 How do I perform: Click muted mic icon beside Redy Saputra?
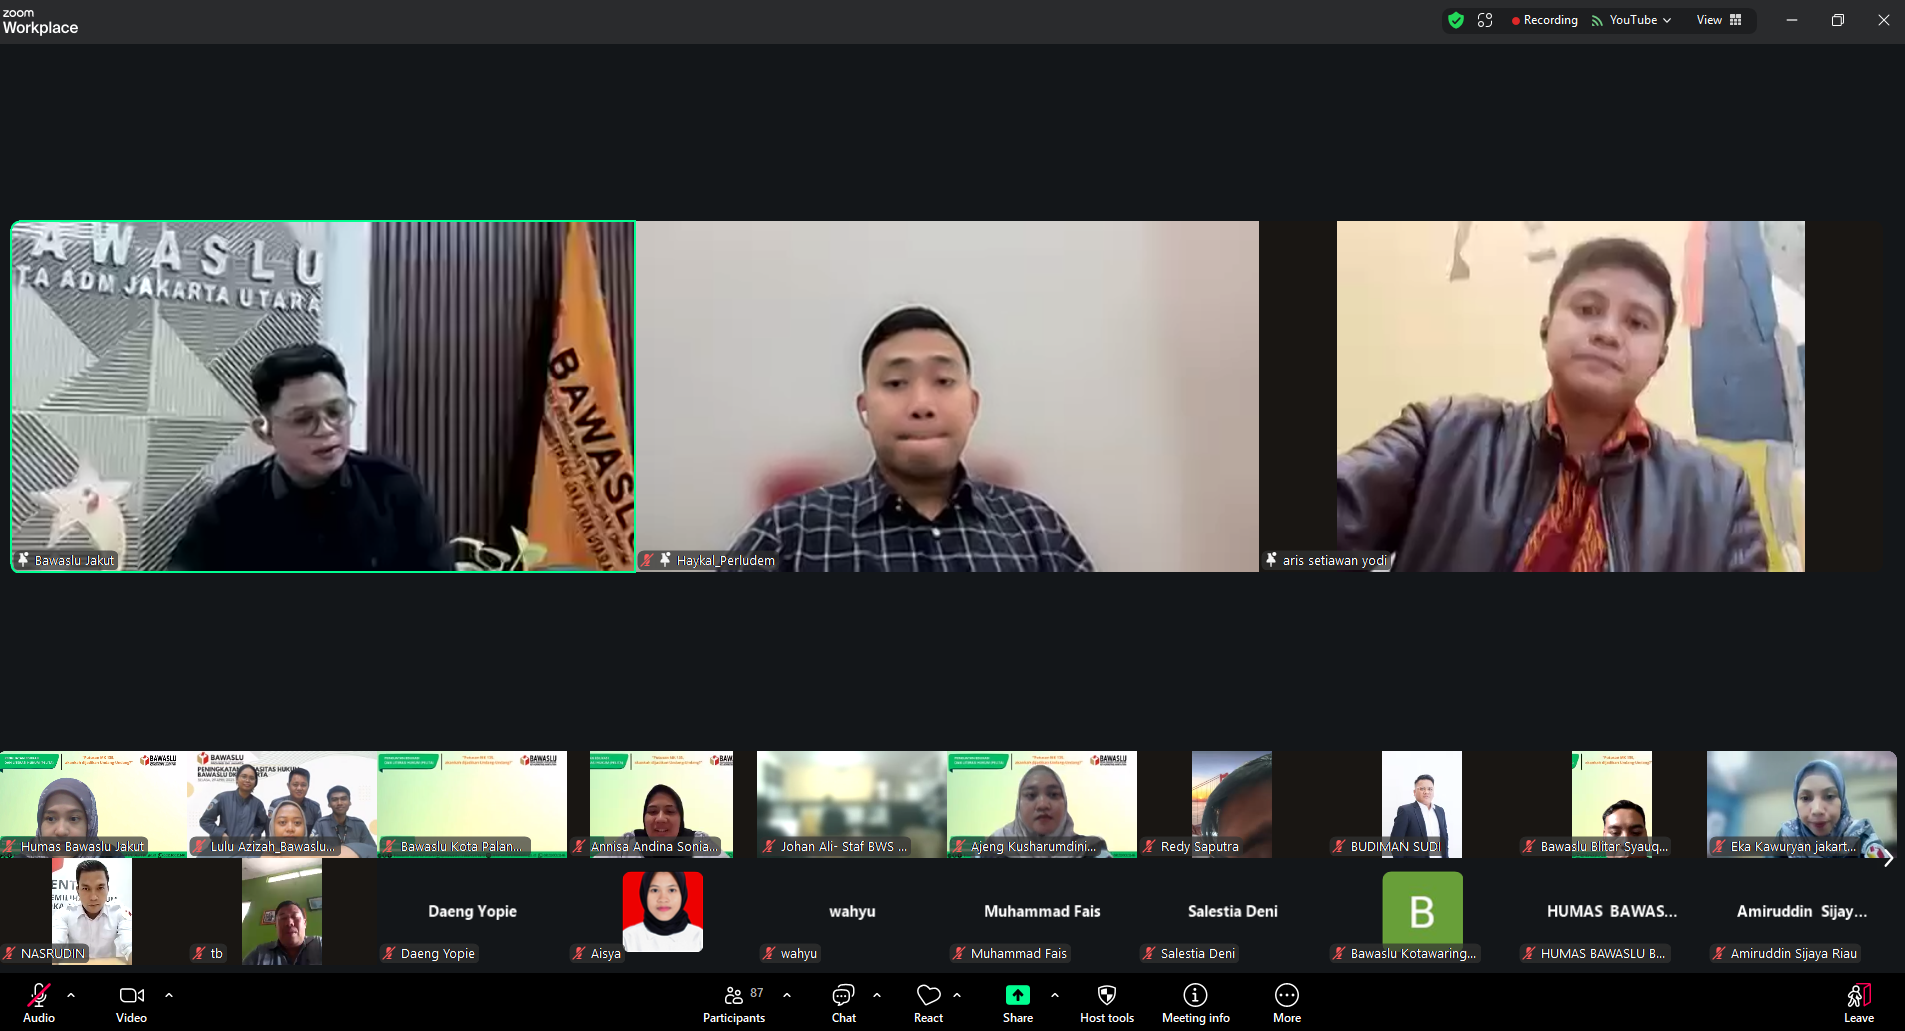click(1150, 846)
